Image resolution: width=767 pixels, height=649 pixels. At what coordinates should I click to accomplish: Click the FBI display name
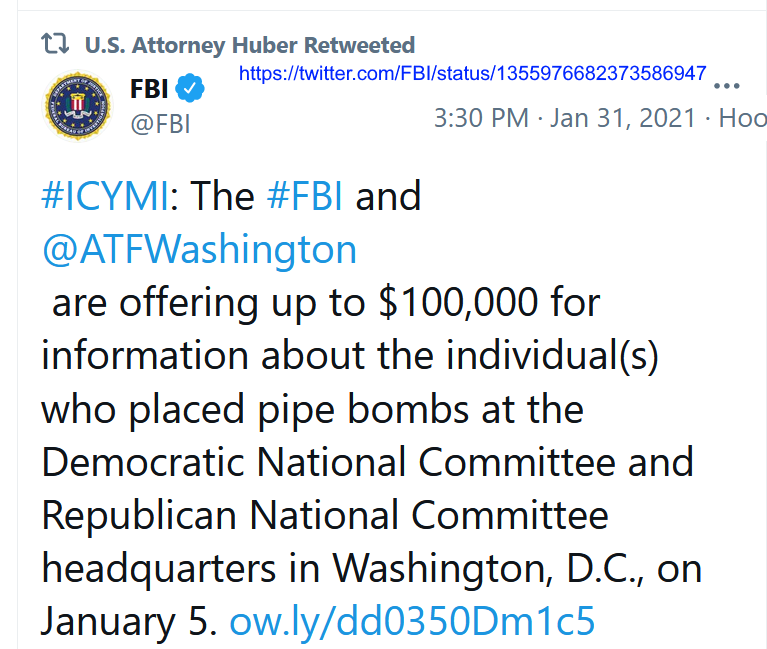pos(149,89)
